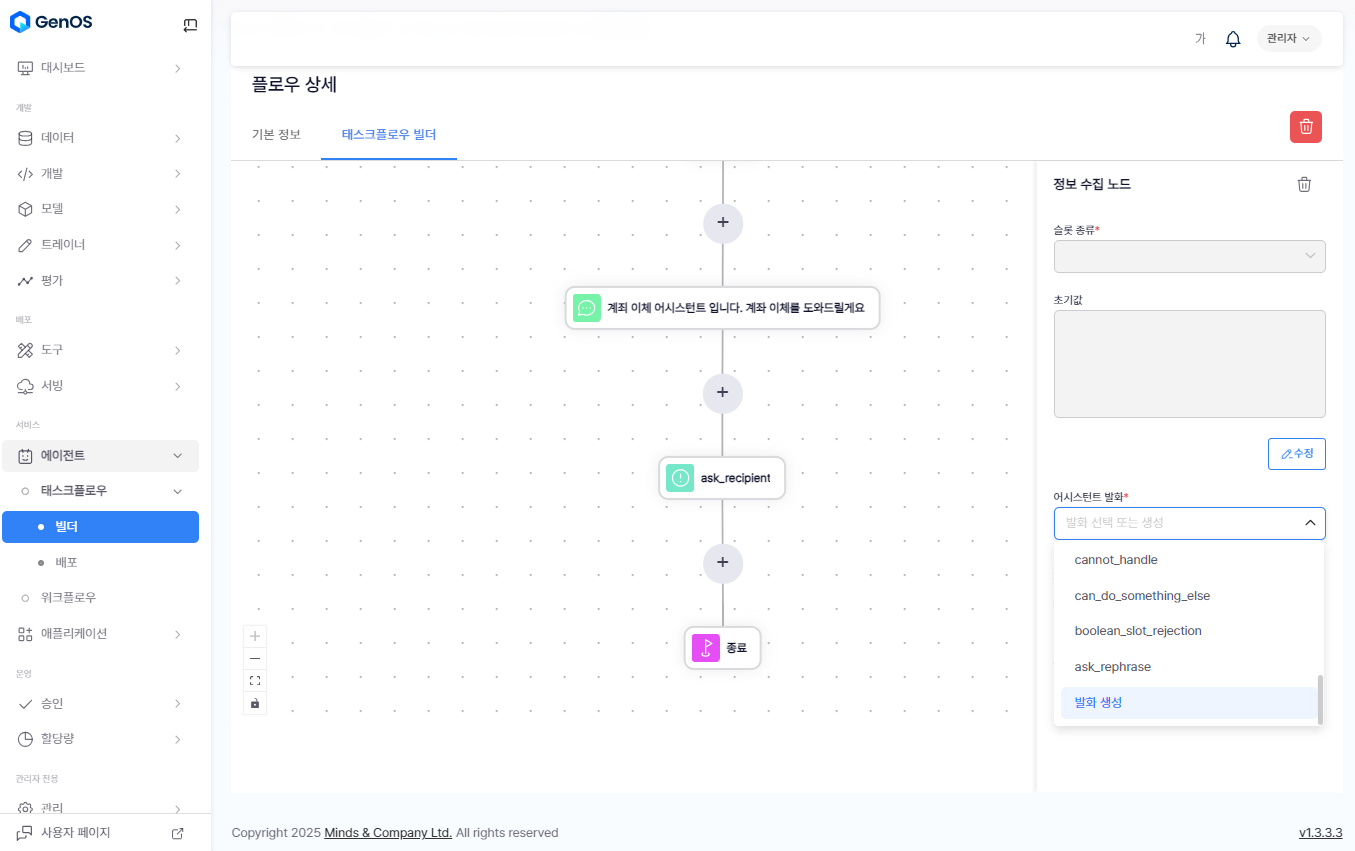
Task: Toggle the canvas lock icon
Action: click(255, 704)
